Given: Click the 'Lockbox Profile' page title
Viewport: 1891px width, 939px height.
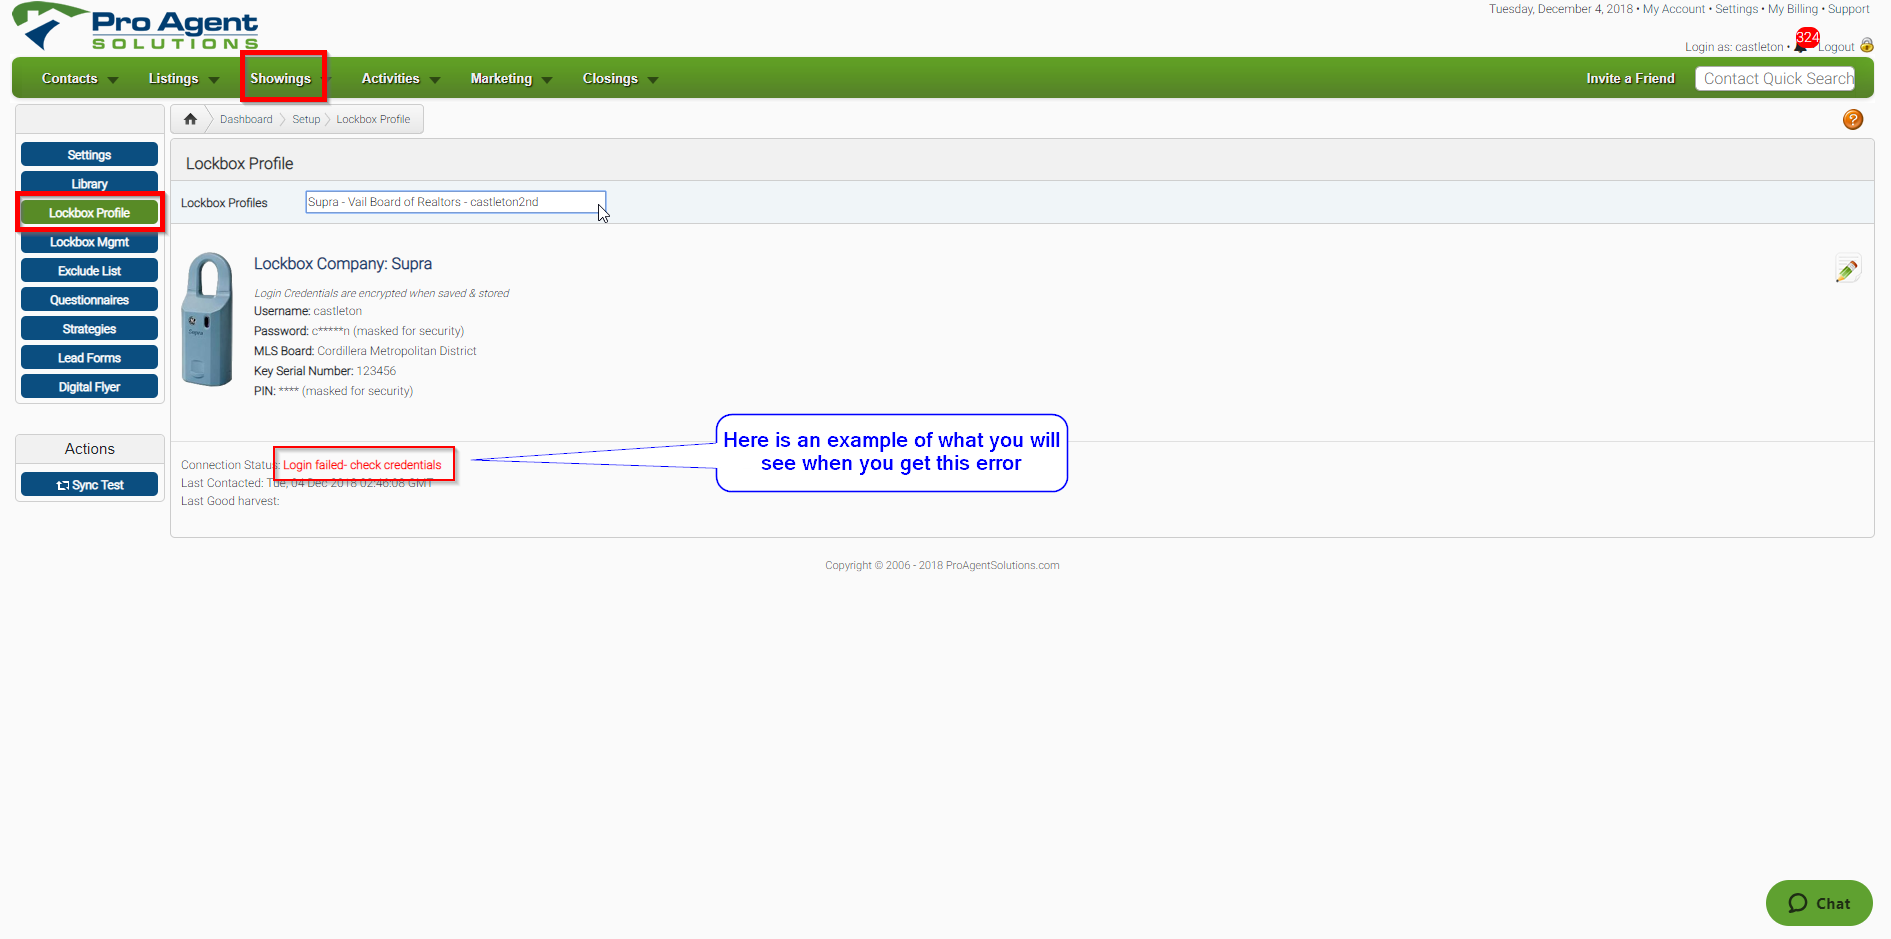Looking at the screenshot, I should (x=240, y=164).
